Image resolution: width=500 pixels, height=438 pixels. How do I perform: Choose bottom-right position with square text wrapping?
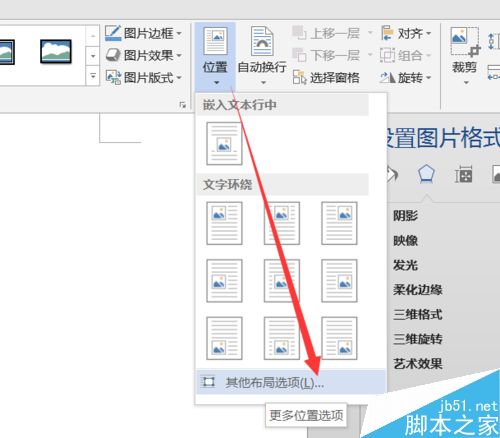coord(339,338)
